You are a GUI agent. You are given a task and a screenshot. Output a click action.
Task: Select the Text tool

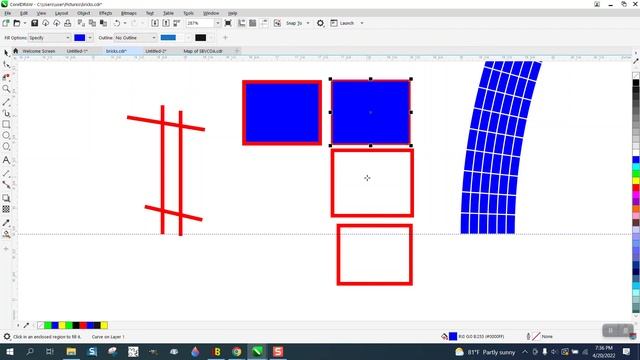click(x=6, y=160)
